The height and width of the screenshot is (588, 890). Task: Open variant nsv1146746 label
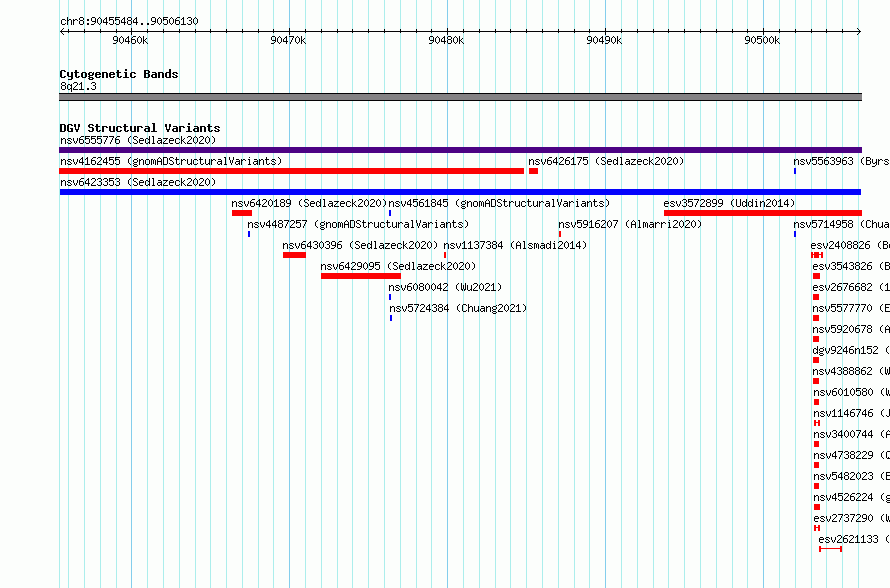pos(851,413)
